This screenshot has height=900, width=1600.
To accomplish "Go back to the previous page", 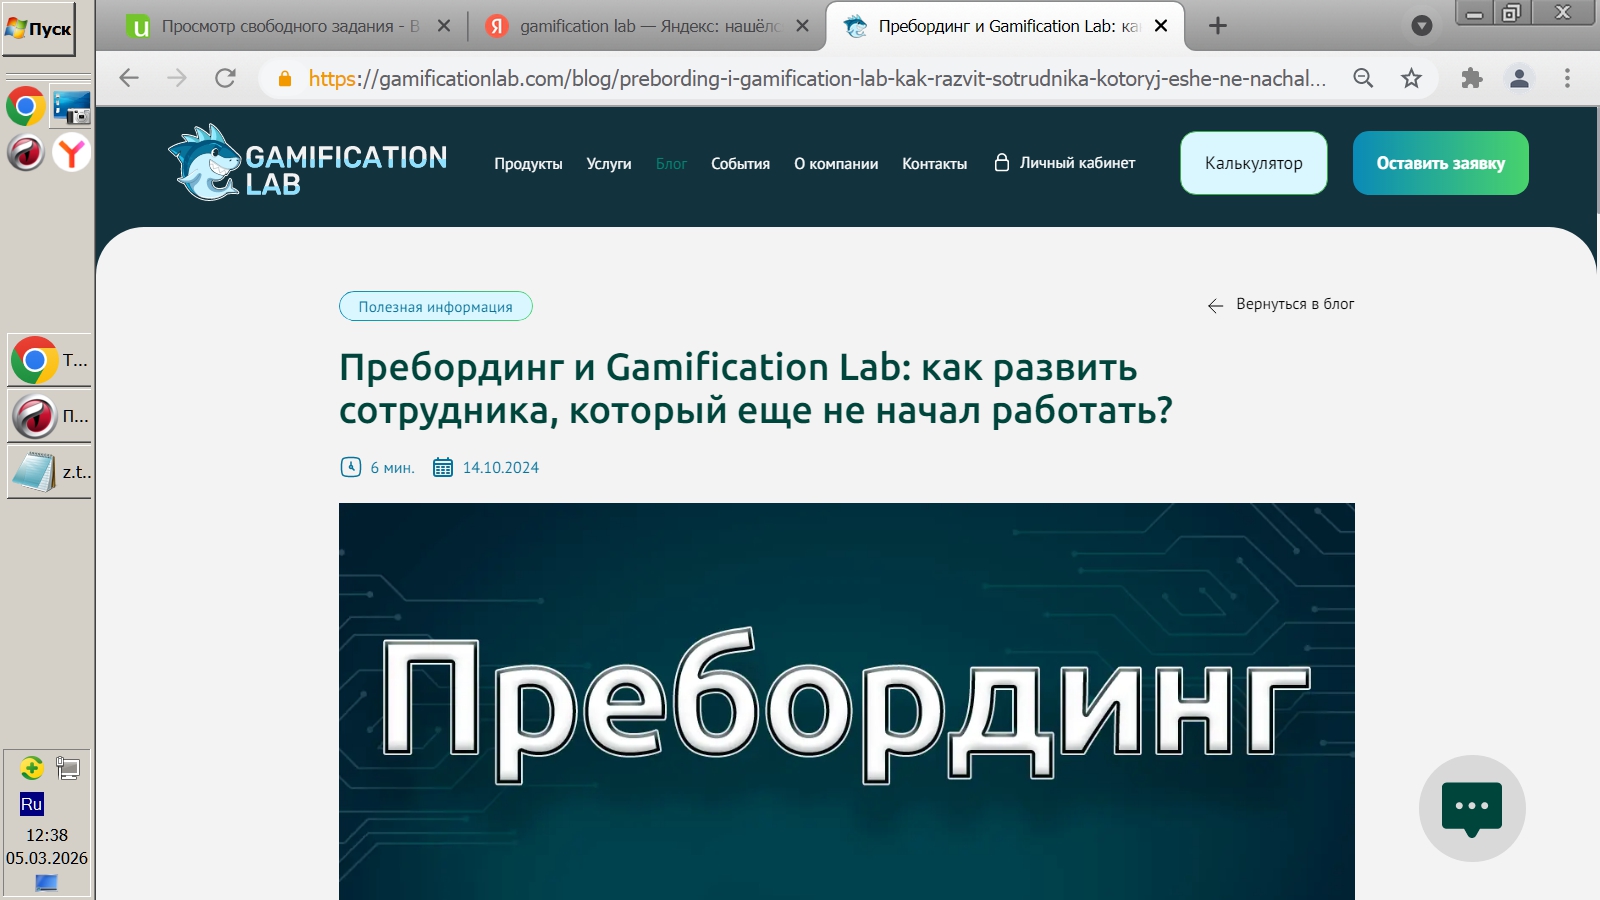I will click(129, 78).
